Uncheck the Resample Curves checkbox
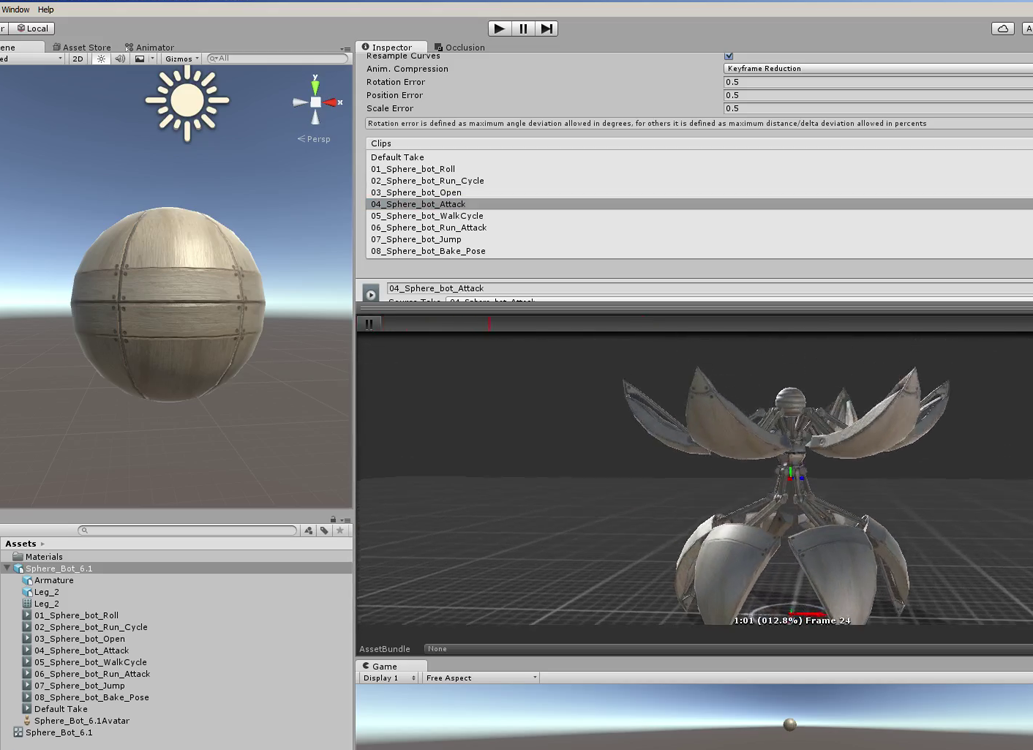This screenshot has width=1033, height=750. 728,56
